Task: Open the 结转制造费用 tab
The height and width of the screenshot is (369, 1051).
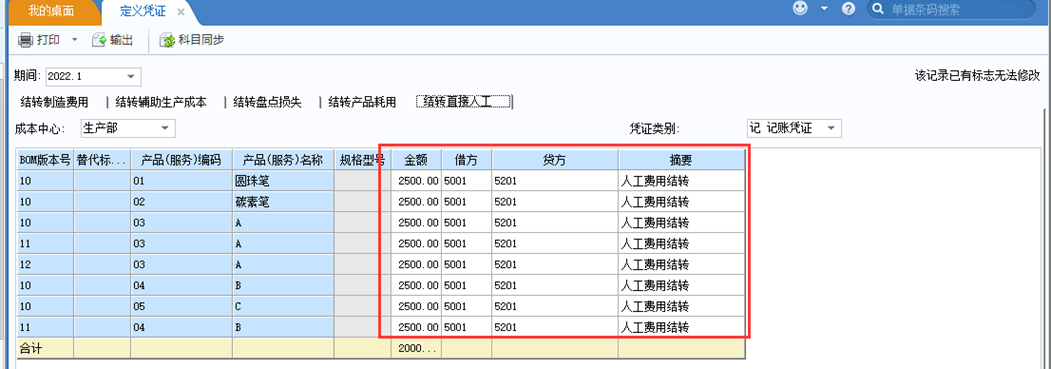Action: [x=55, y=102]
